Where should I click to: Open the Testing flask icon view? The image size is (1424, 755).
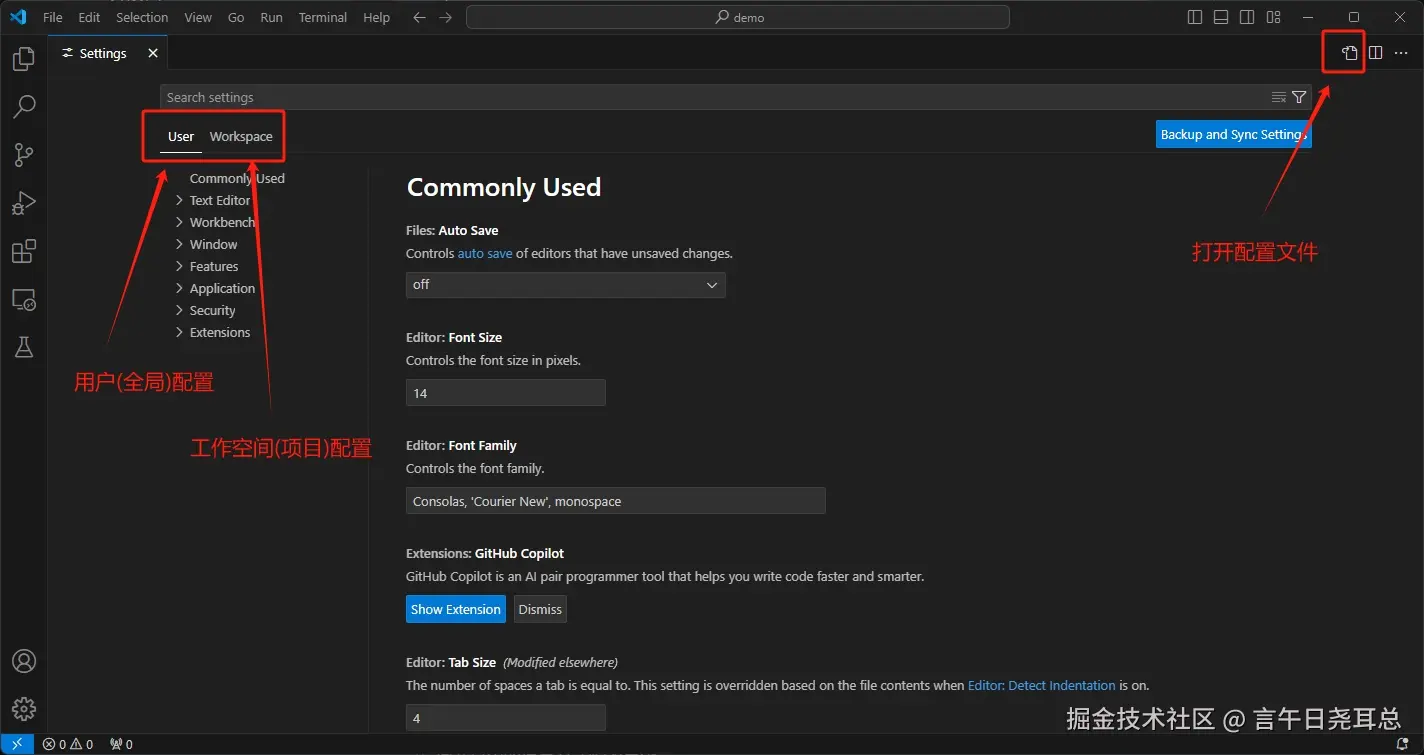point(23,346)
